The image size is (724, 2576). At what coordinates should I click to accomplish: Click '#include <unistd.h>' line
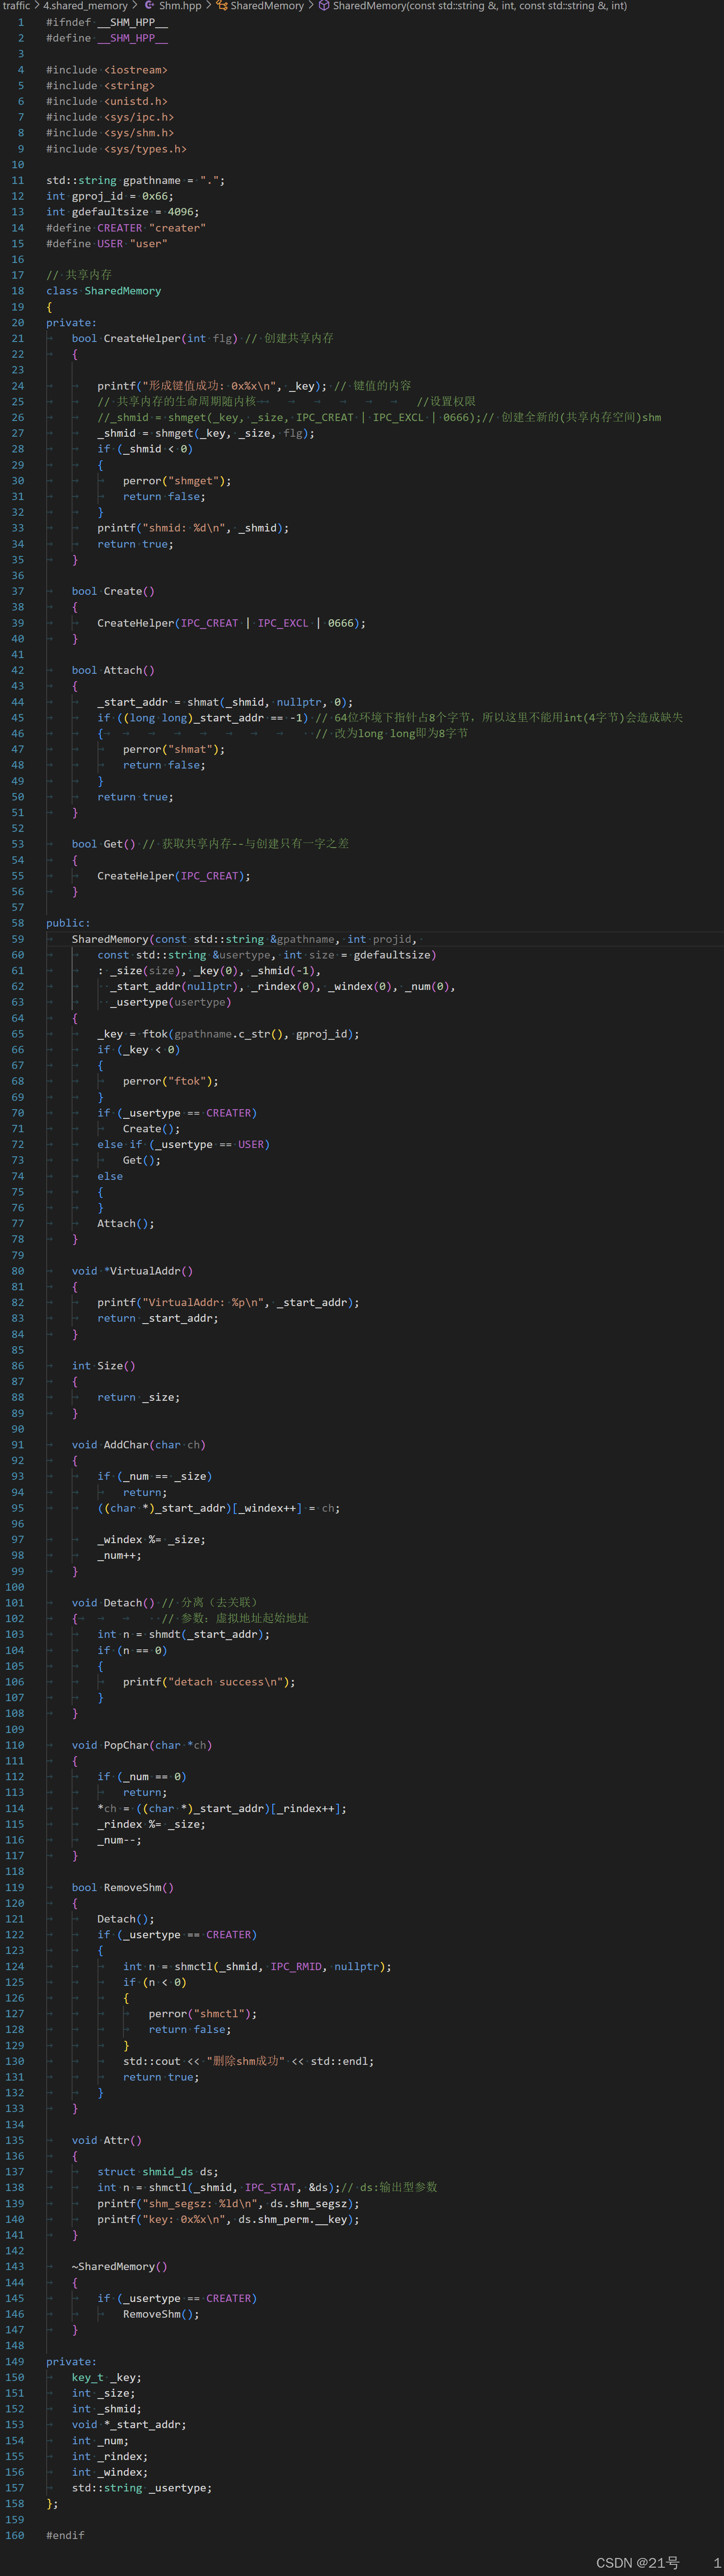click(107, 101)
